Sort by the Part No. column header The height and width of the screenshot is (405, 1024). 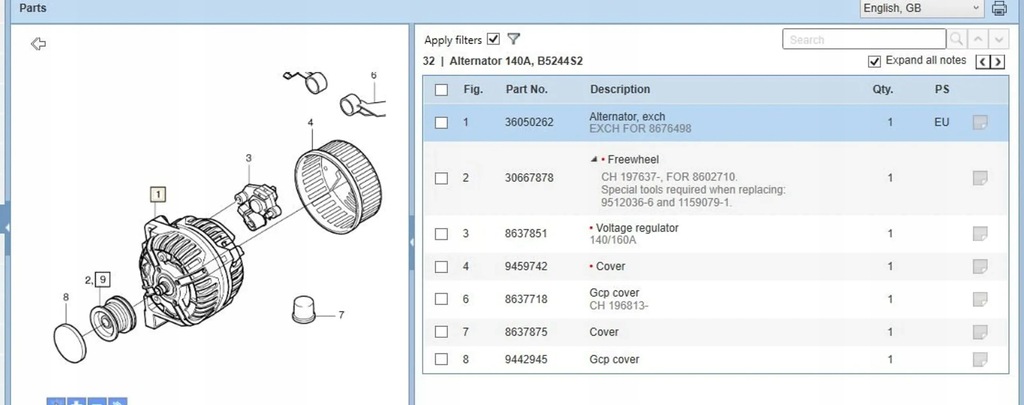click(526, 89)
